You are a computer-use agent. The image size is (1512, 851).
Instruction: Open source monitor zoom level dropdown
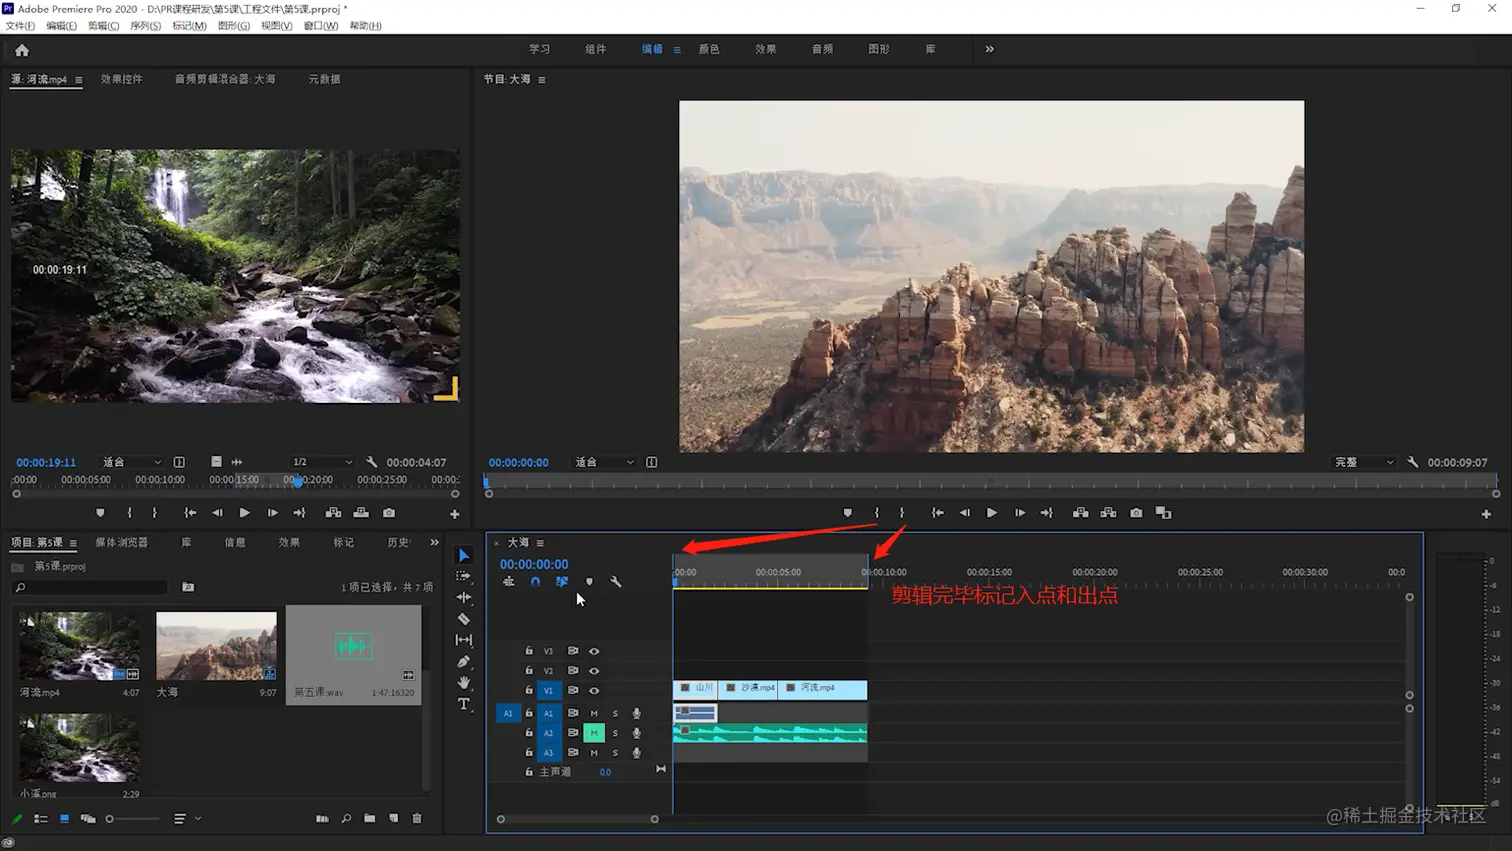[132, 462]
